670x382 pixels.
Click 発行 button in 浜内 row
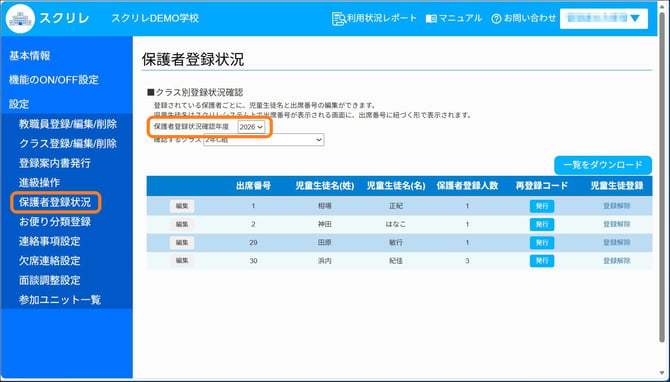[542, 261]
